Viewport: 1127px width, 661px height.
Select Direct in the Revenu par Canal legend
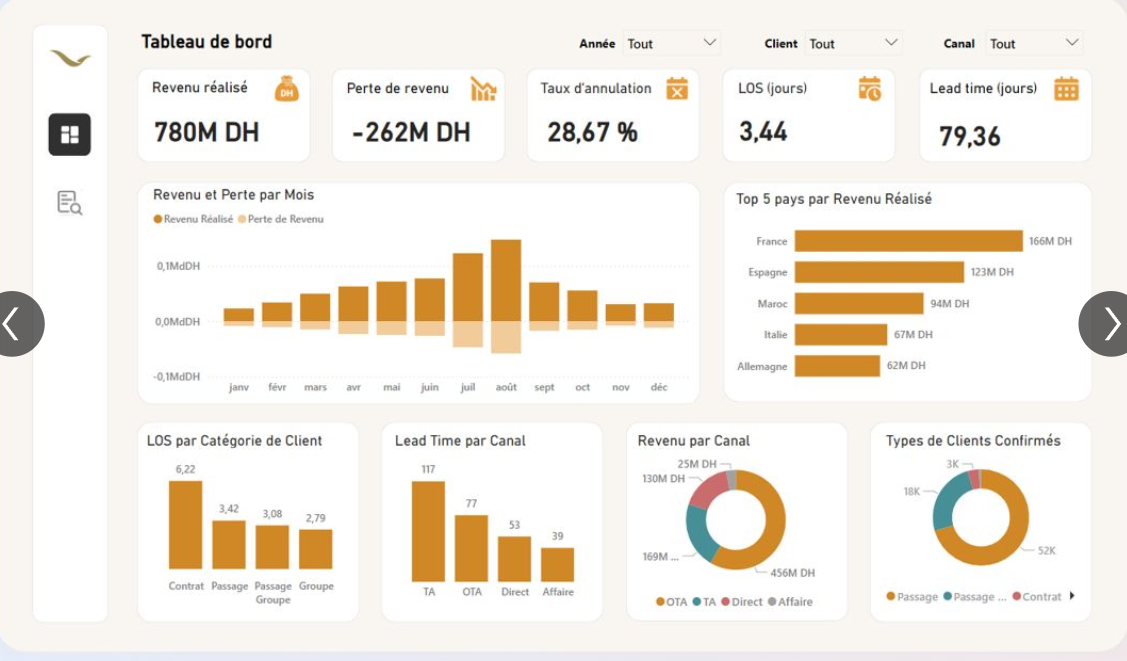pos(742,602)
